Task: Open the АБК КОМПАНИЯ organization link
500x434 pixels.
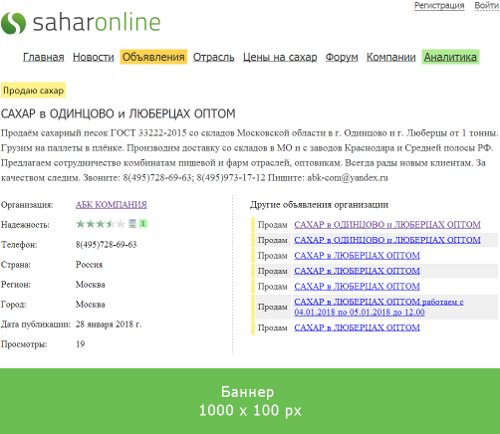Action: (x=111, y=204)
